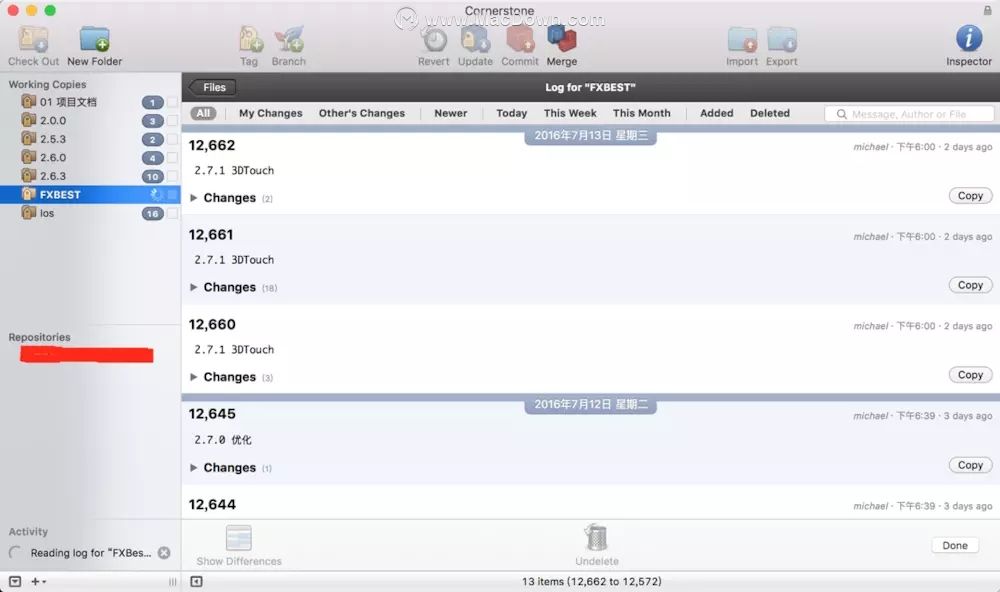Click the Check Out toolbar icon
The image size is (1000, 592).
(x=33, y=40)
